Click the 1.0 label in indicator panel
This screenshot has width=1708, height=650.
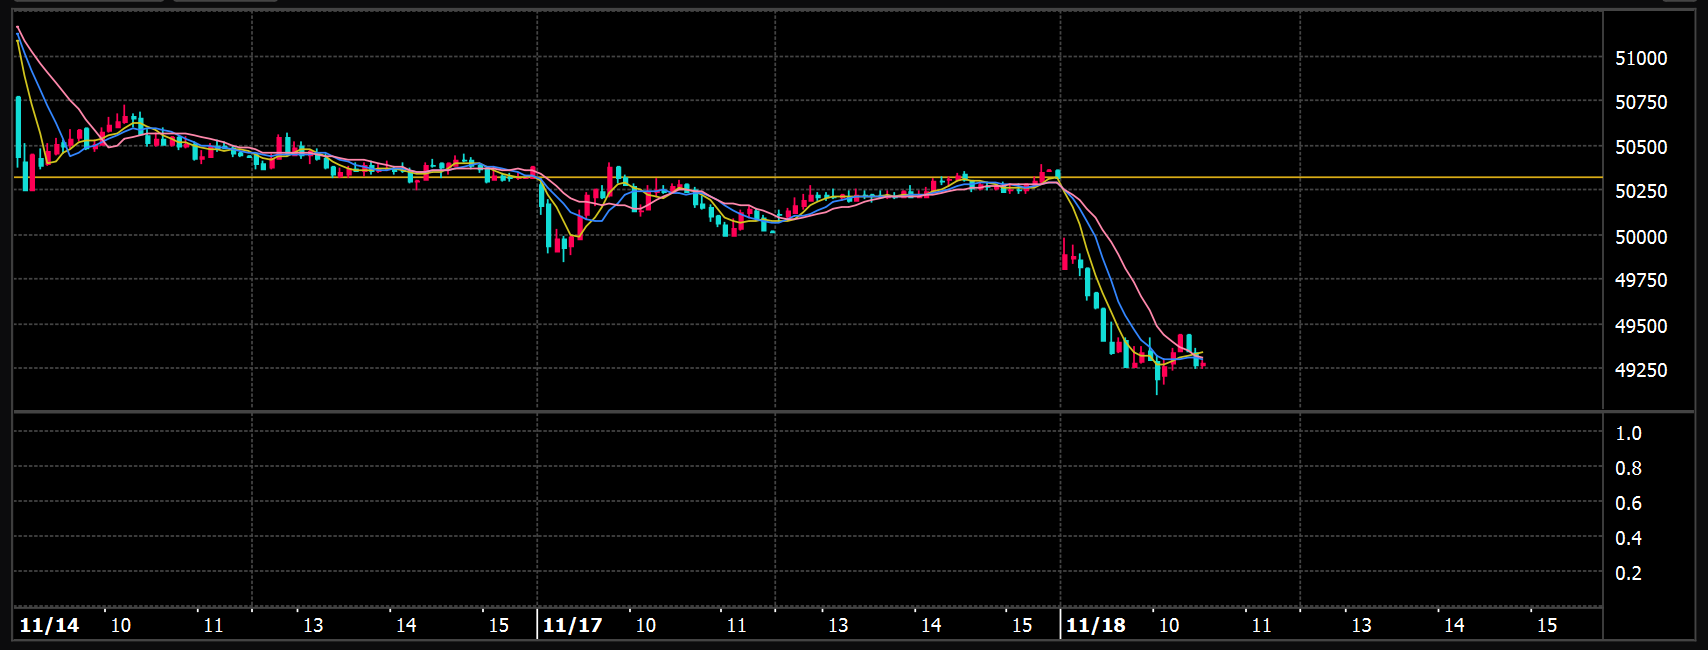pos(1628,433)
